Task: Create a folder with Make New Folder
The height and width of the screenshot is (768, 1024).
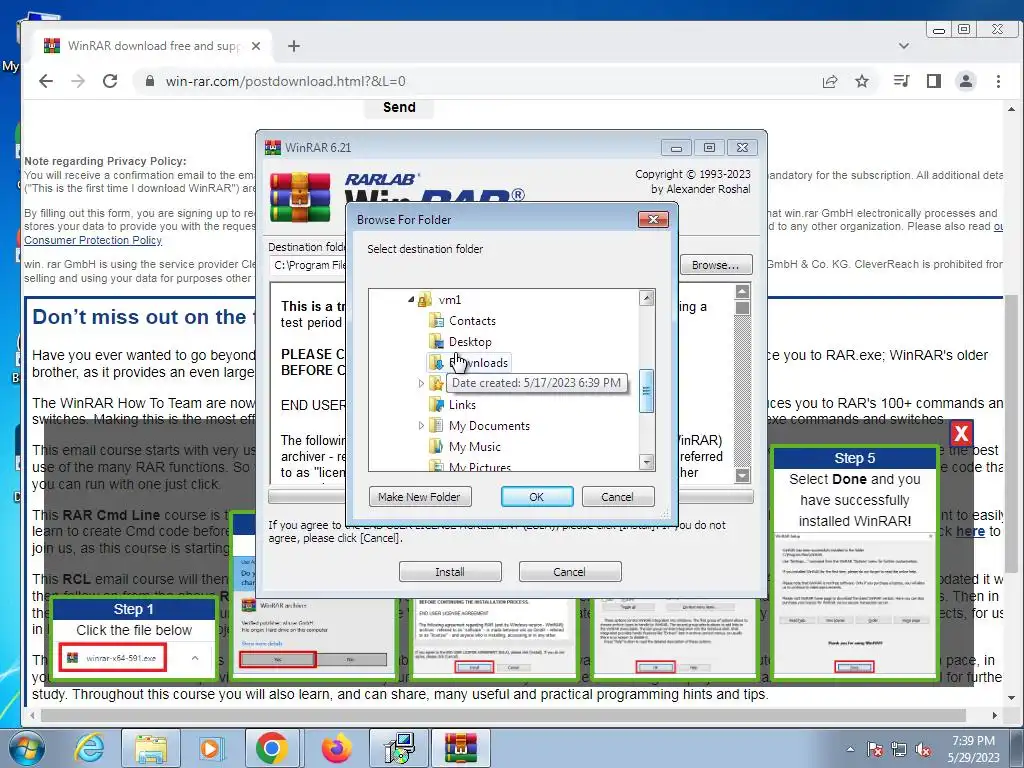Action: (419, 497)
